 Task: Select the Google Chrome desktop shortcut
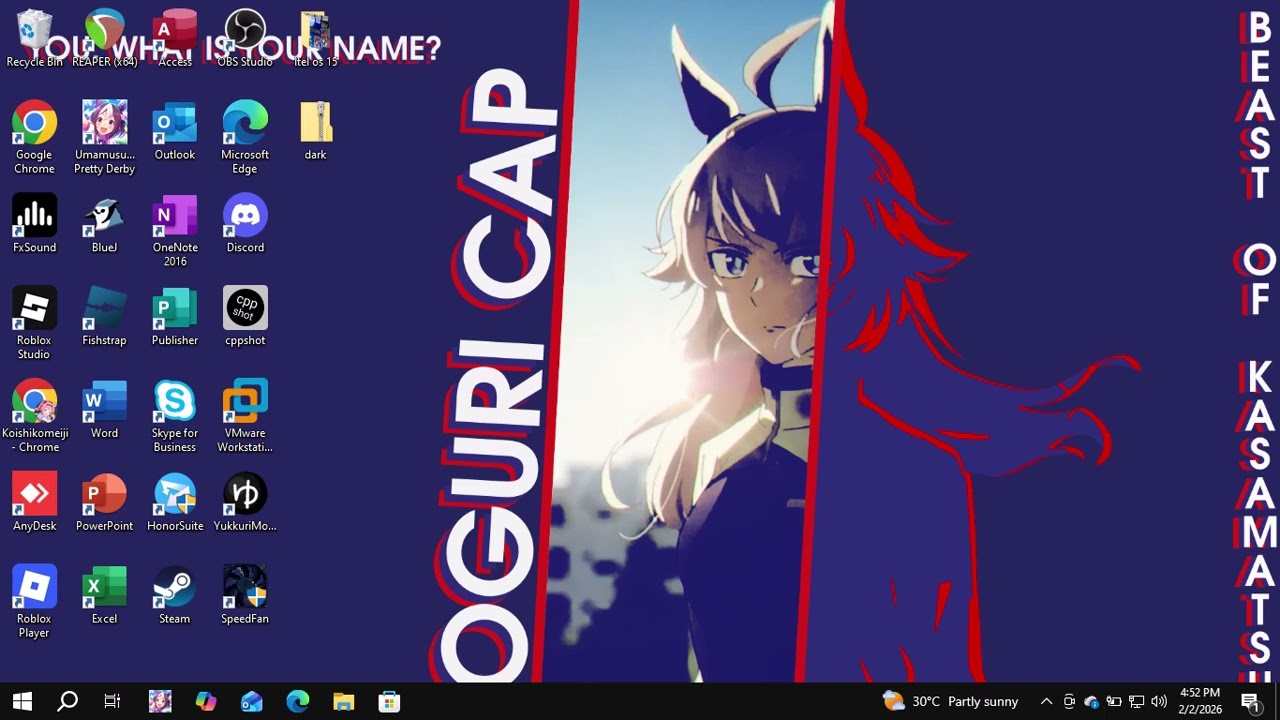coord(34,137)
